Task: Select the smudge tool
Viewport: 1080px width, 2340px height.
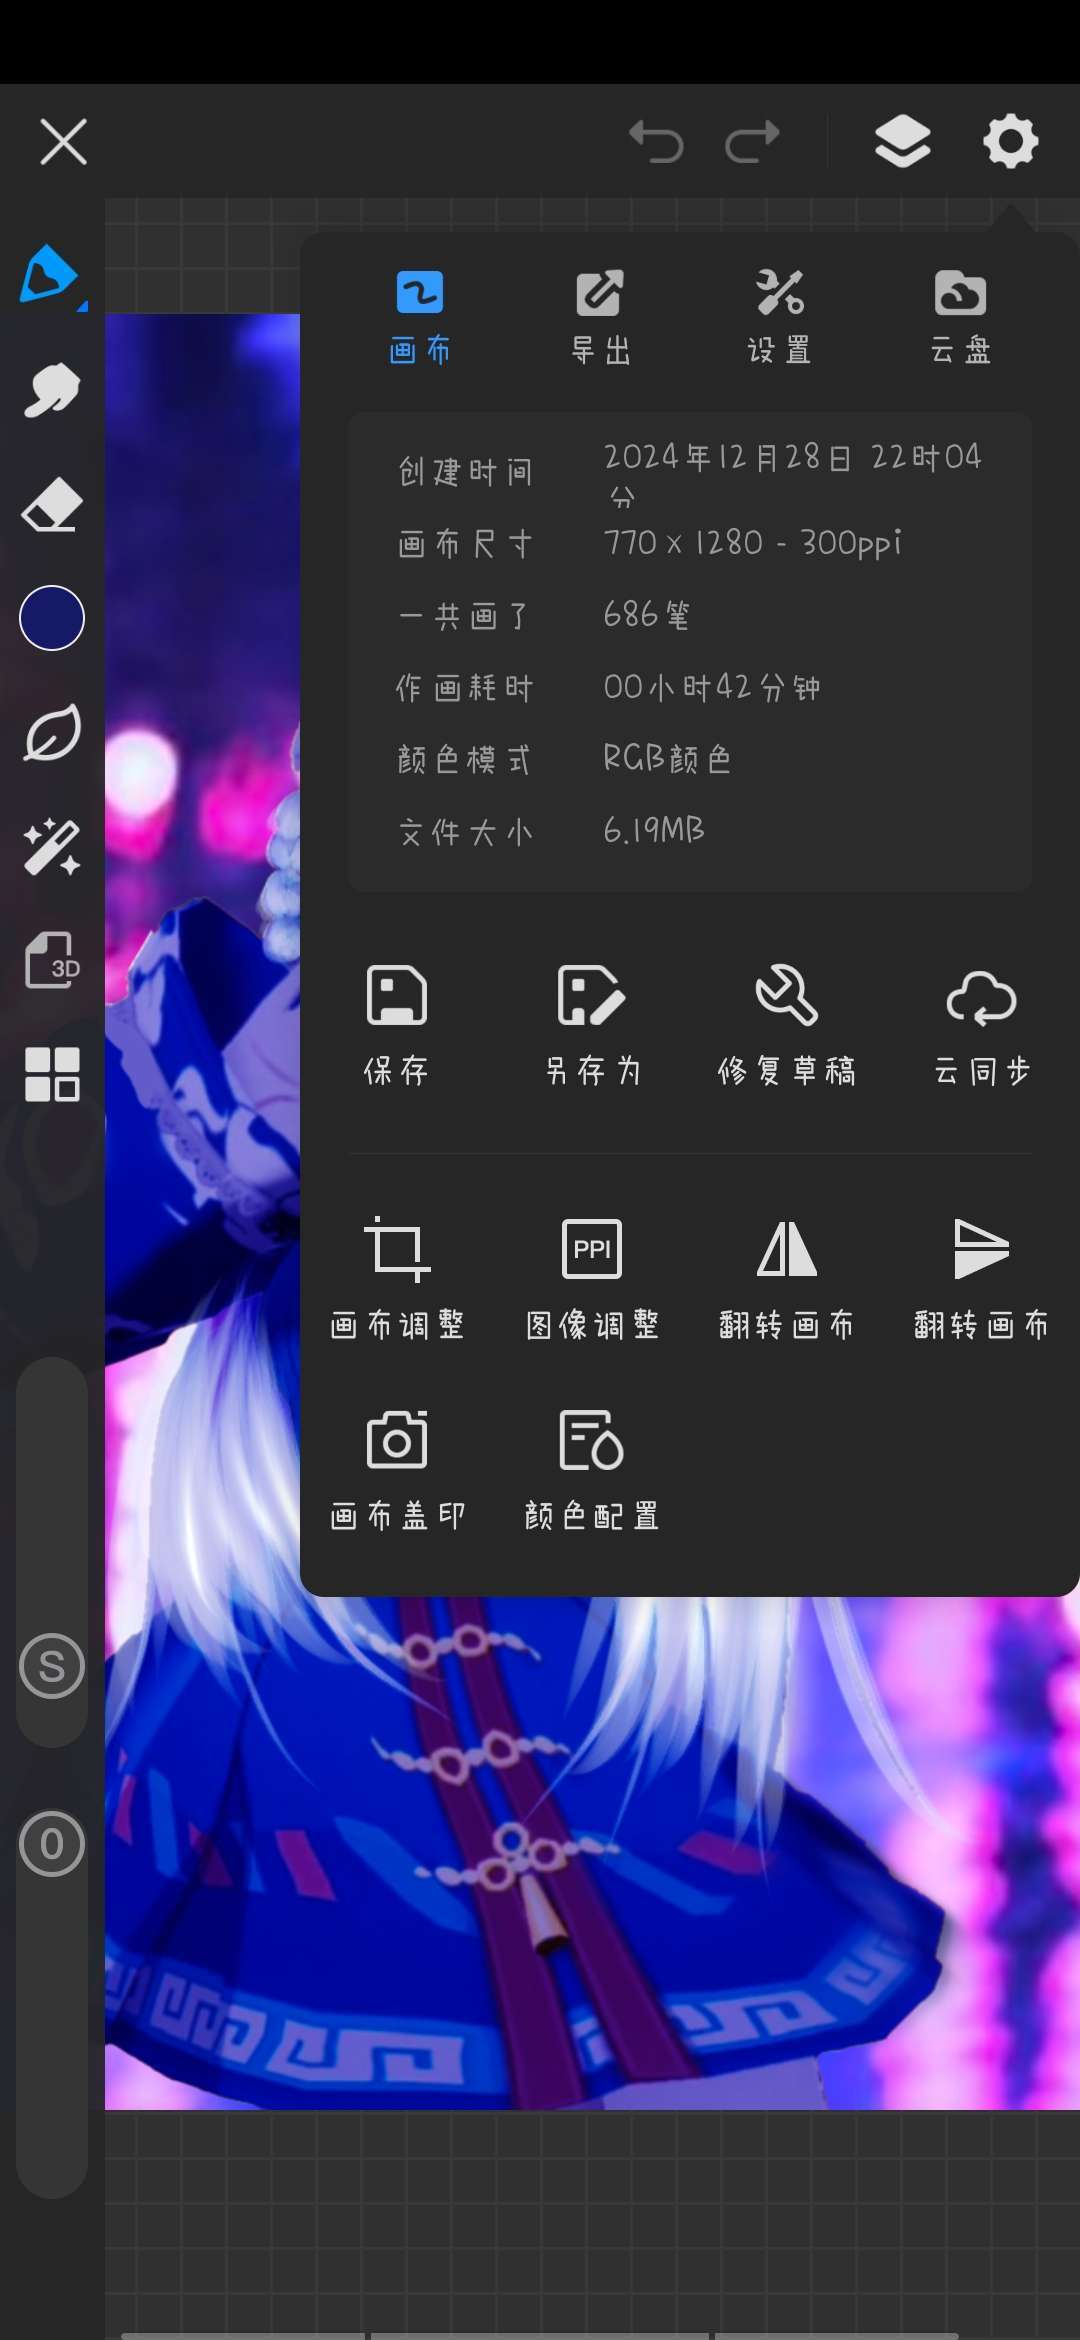Action: [x=52, y=390]
